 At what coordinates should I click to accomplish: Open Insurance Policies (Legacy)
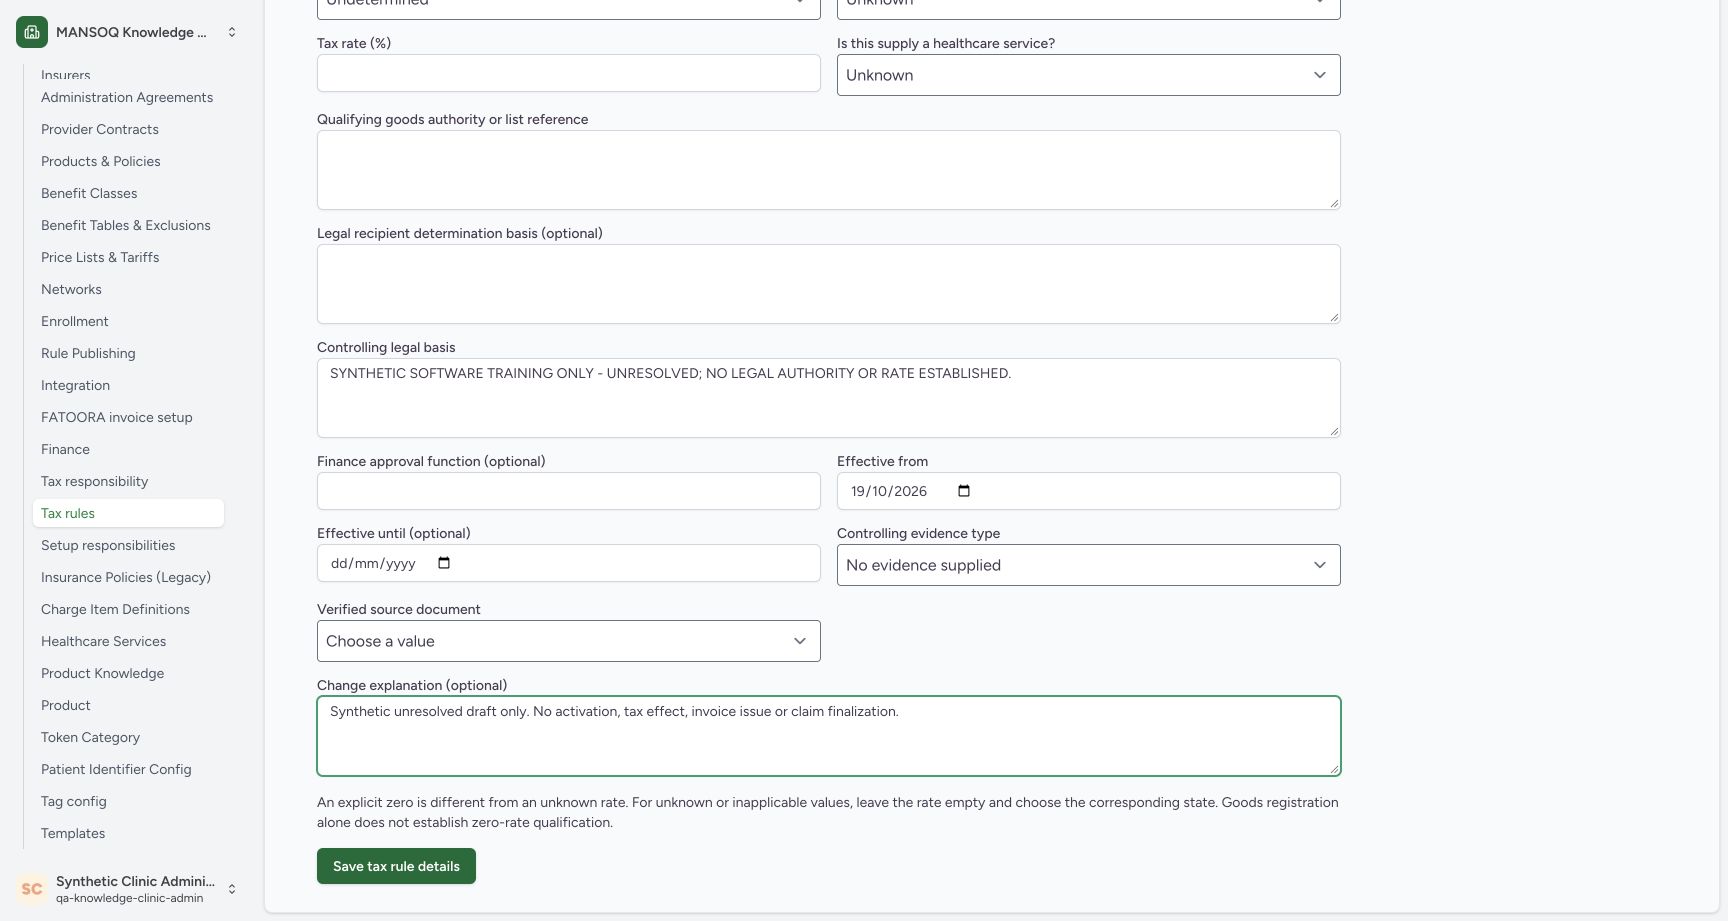[x=126, y=577]
